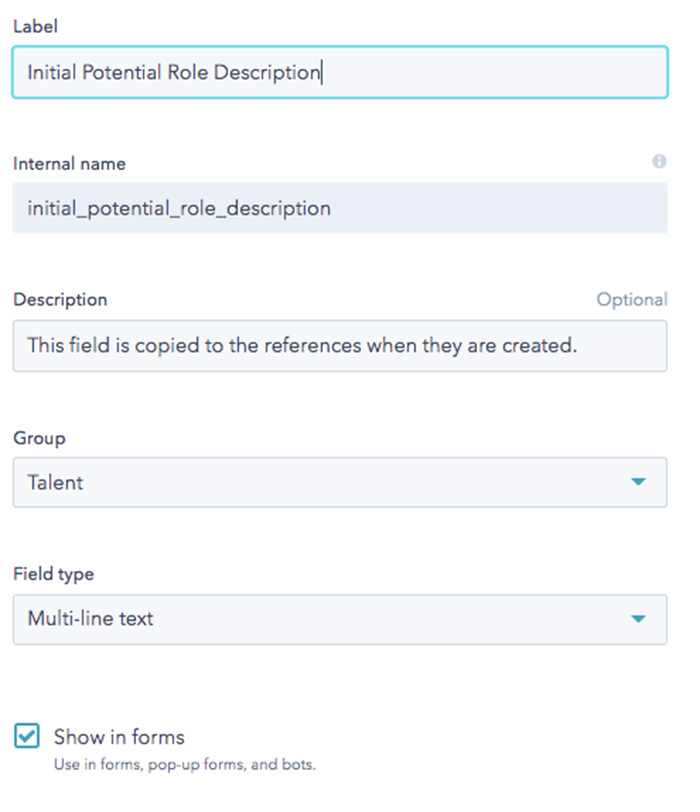Toggle Show in forms via its label text
This screenshot has width=700, height=812.
coord(119,737)
